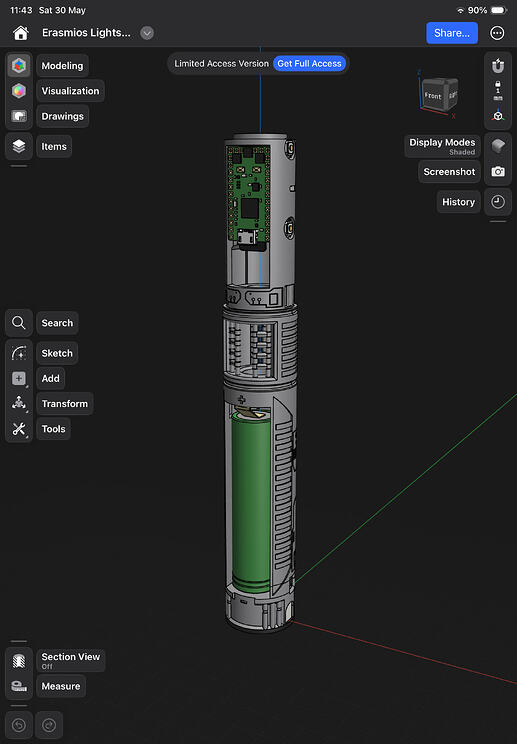Open the Transform gizmo icon
517x744 pixels.
[19, 403]
